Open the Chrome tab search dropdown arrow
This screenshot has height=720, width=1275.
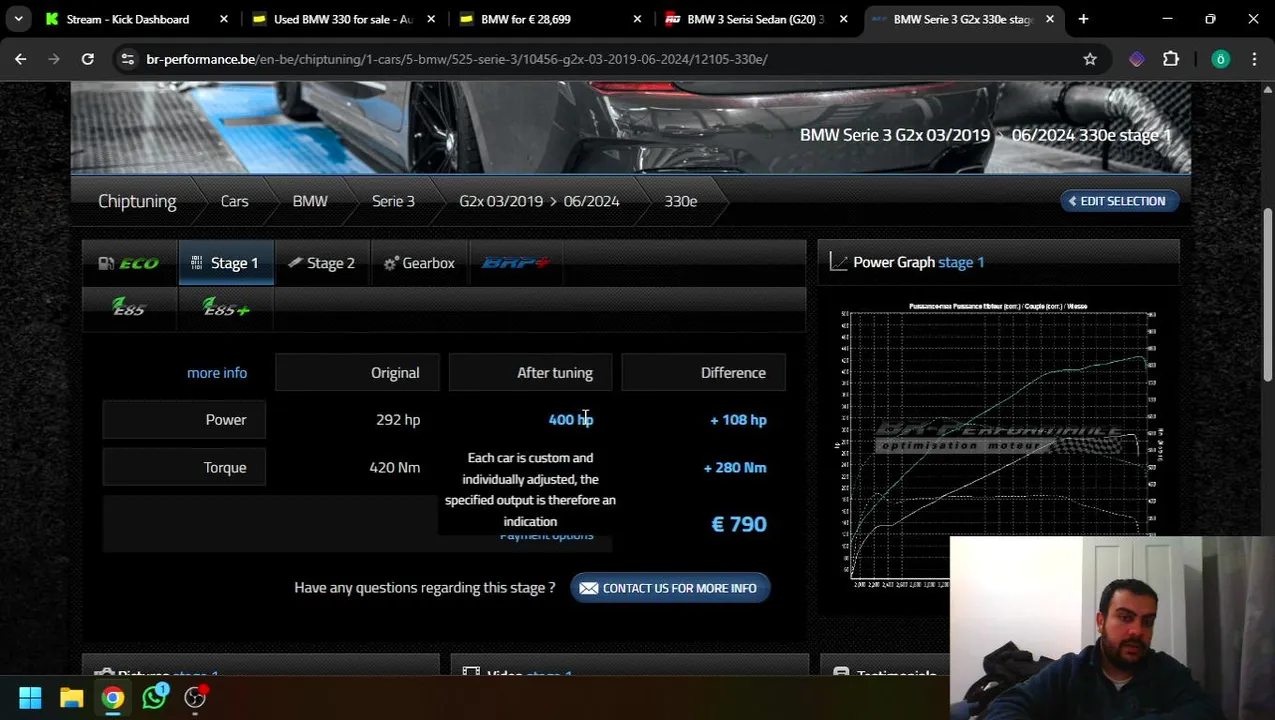click(x=18, y=19)
